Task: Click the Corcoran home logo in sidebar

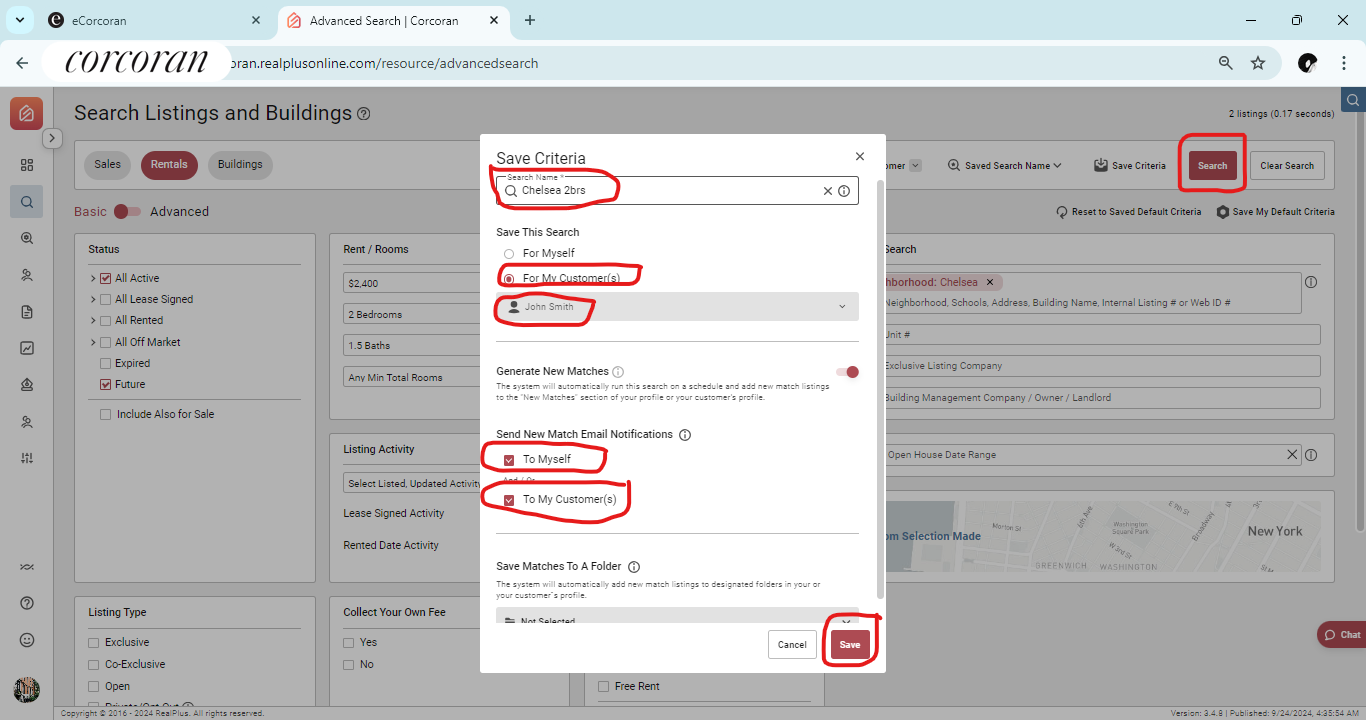Action: click(27, 114)
